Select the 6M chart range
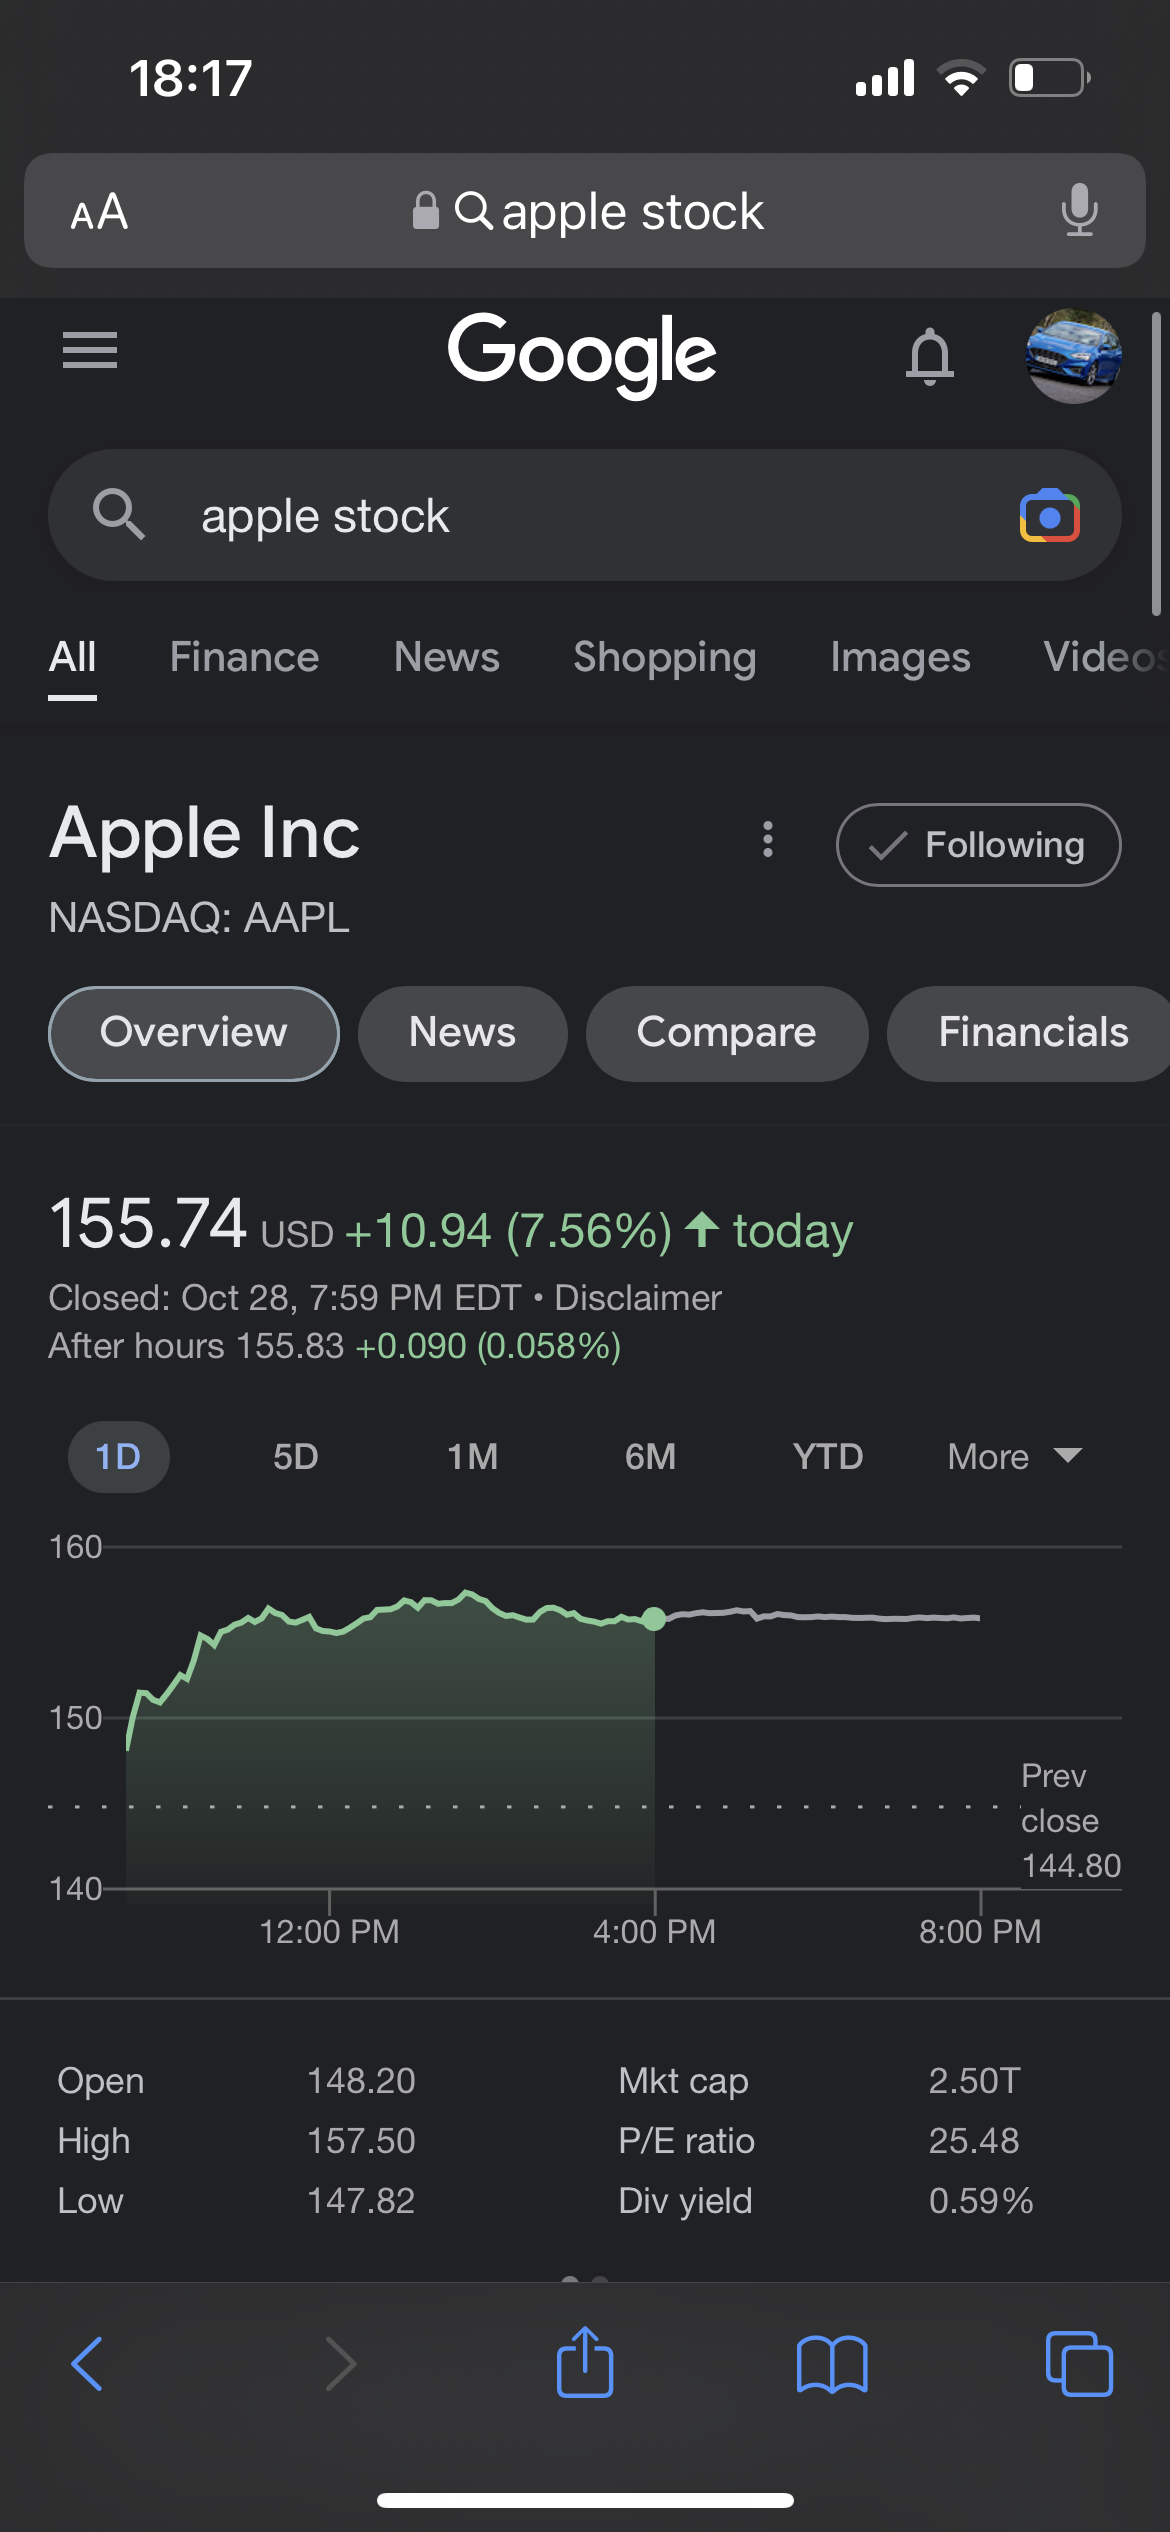Viewport: 1170px width, 2532px height. [650, 1456]
